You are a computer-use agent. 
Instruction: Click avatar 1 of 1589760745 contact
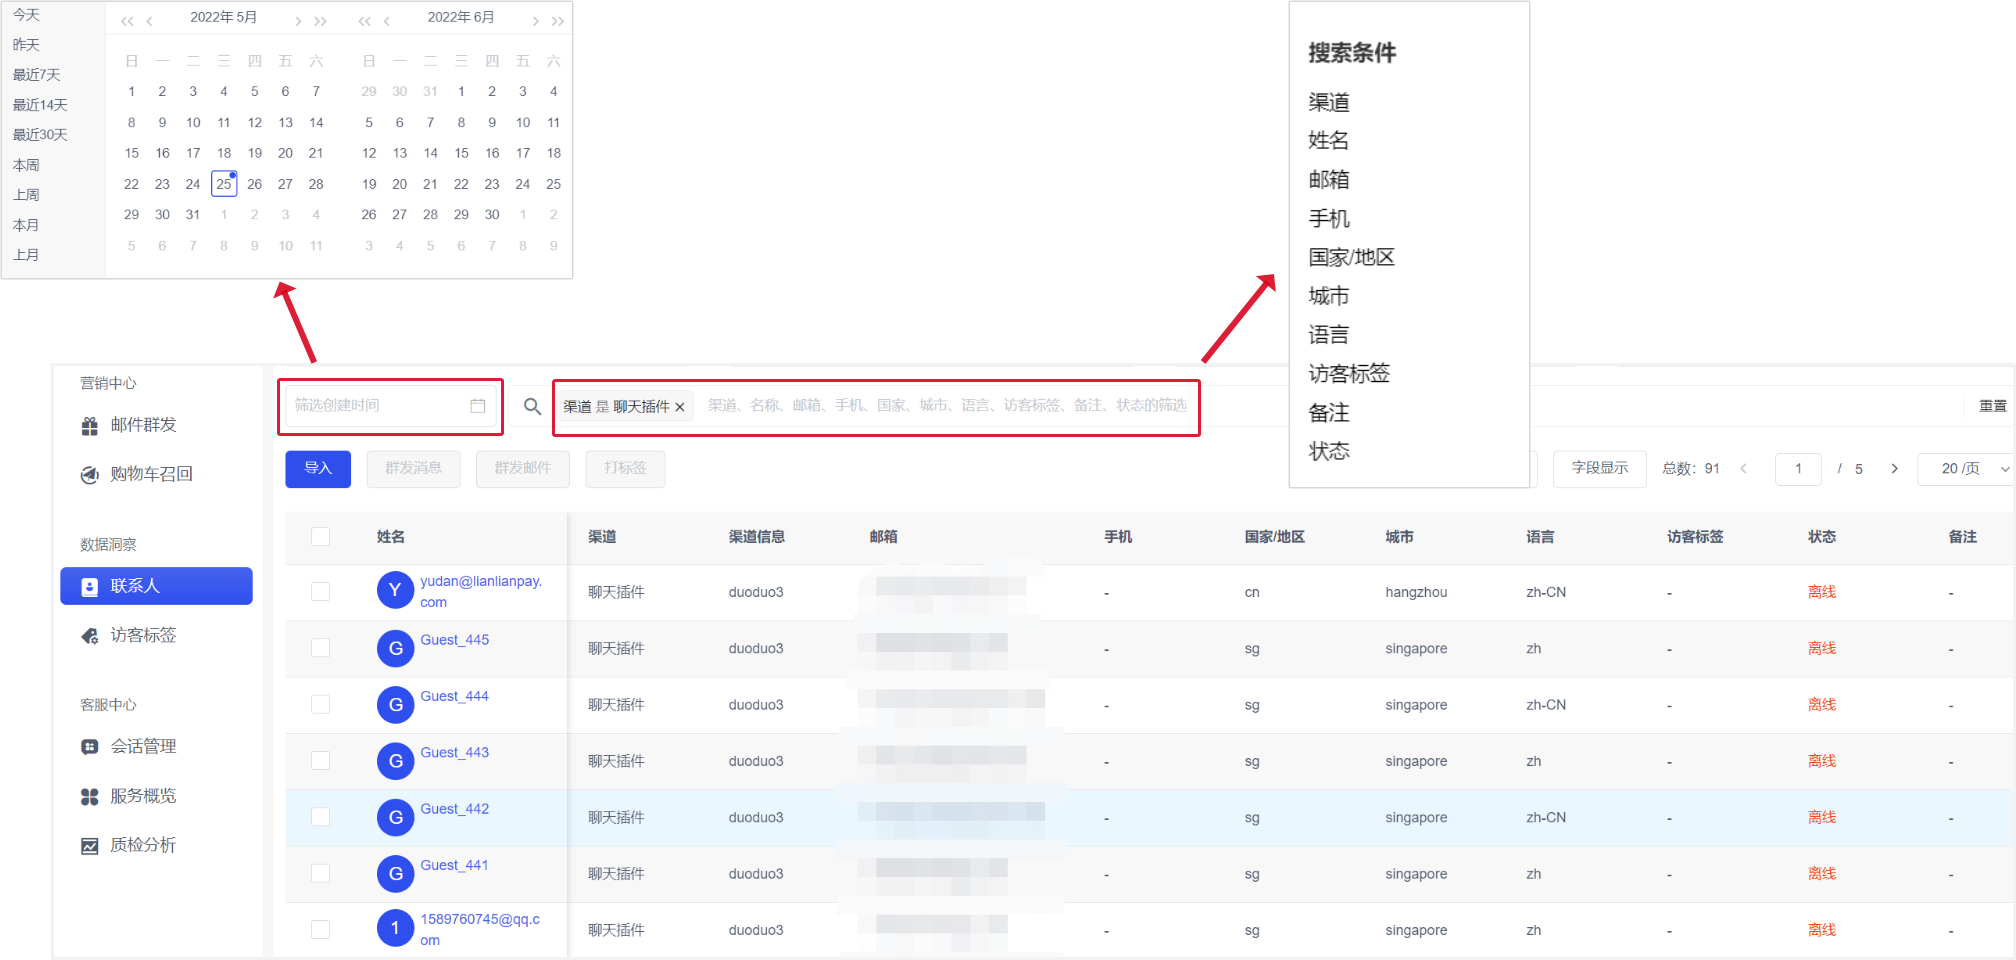[395, 928]
